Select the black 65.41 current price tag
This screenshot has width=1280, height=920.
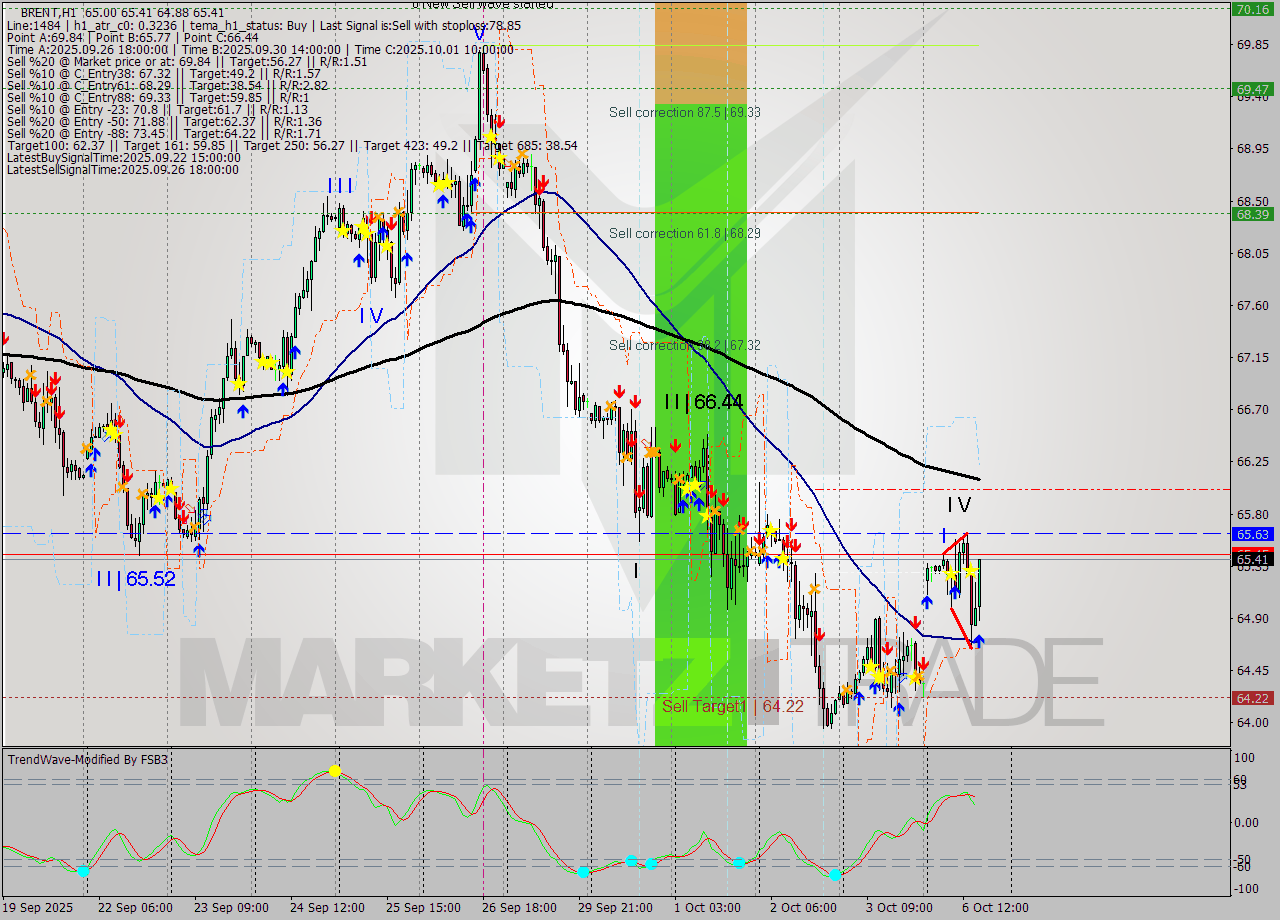(1252, 559)
